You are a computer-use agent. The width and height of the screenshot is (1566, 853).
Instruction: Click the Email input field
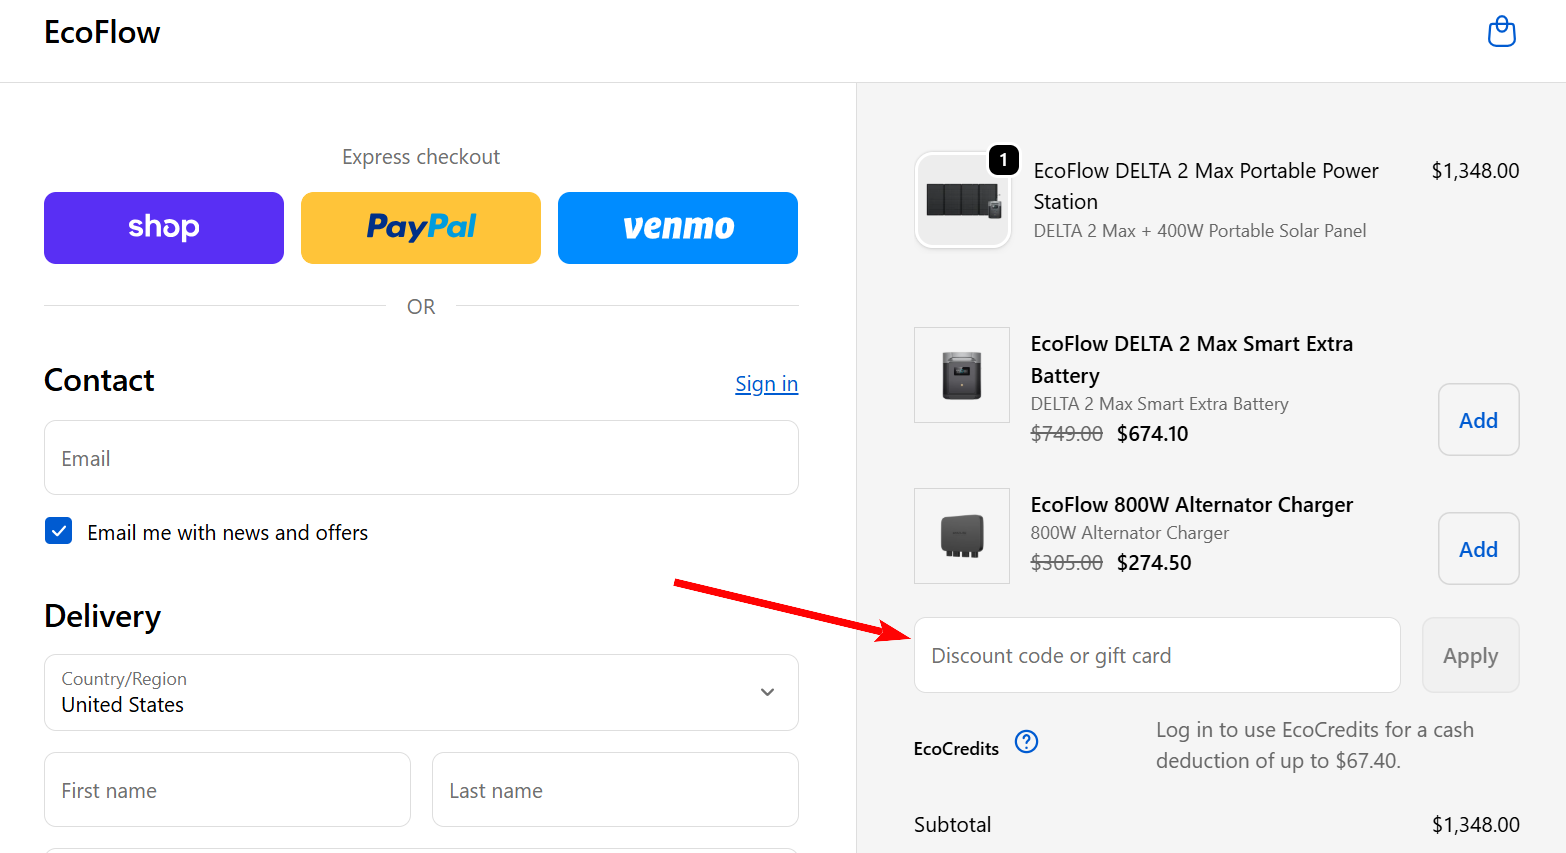421,458
